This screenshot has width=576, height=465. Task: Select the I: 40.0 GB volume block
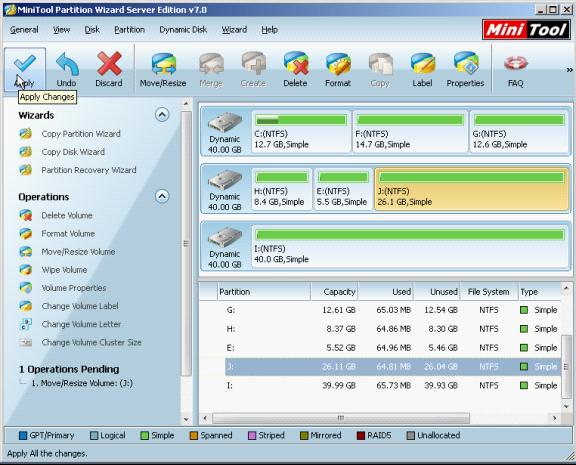(x=410, y=246)
